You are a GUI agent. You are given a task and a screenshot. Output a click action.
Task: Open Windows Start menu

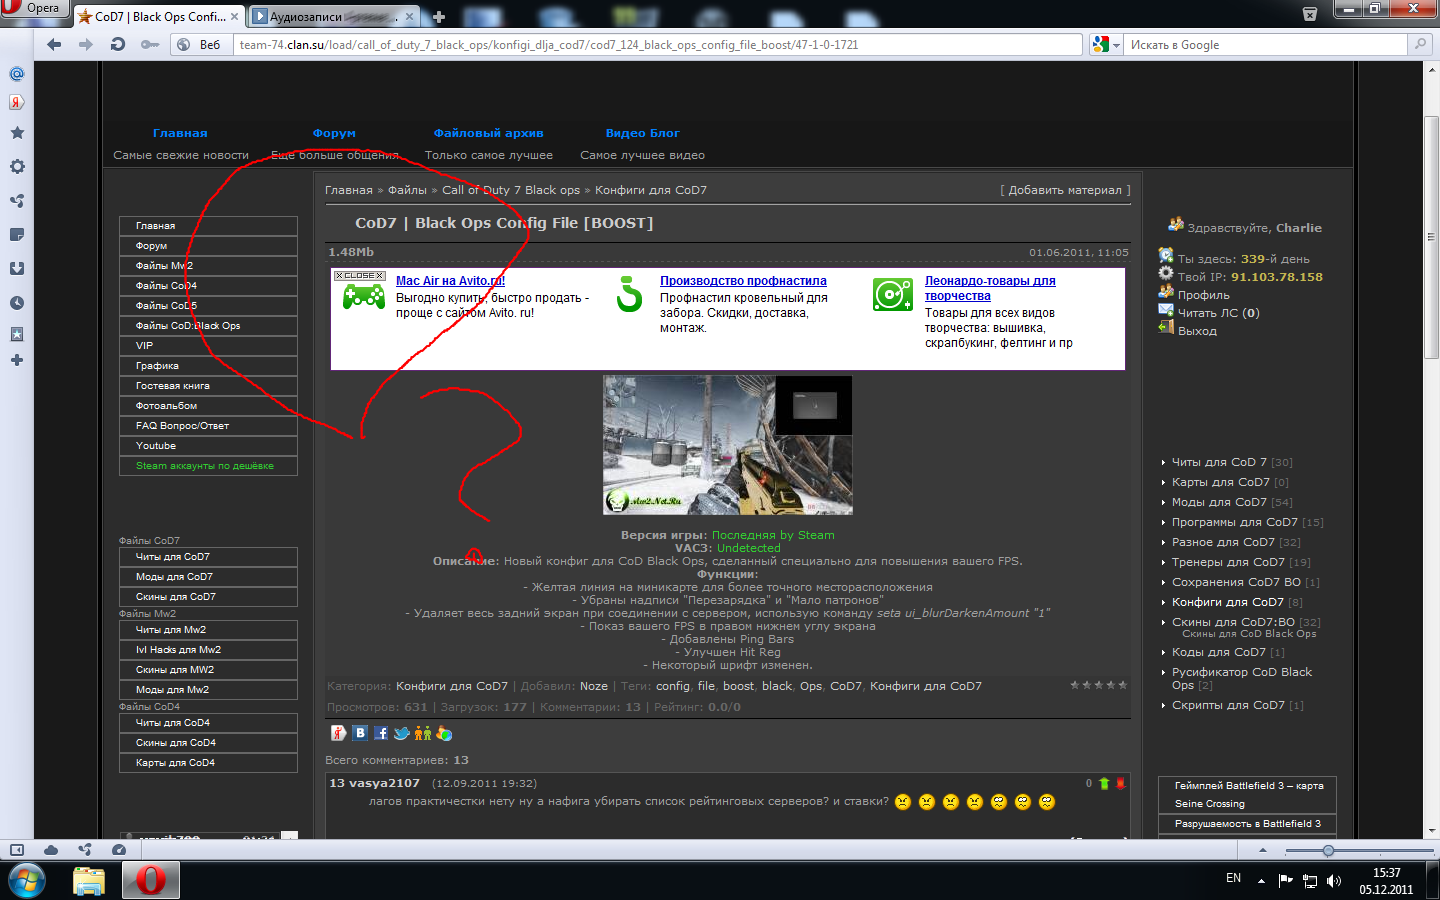click(x=27, y=880)
